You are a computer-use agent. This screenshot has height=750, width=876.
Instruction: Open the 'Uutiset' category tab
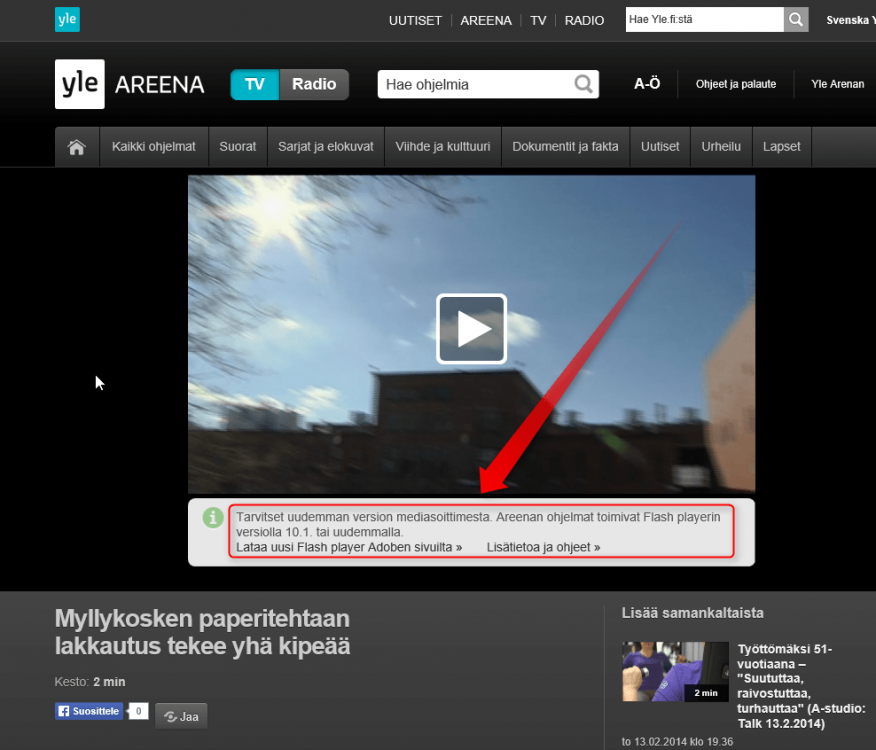pyautogui.click(x=660, y=147)
